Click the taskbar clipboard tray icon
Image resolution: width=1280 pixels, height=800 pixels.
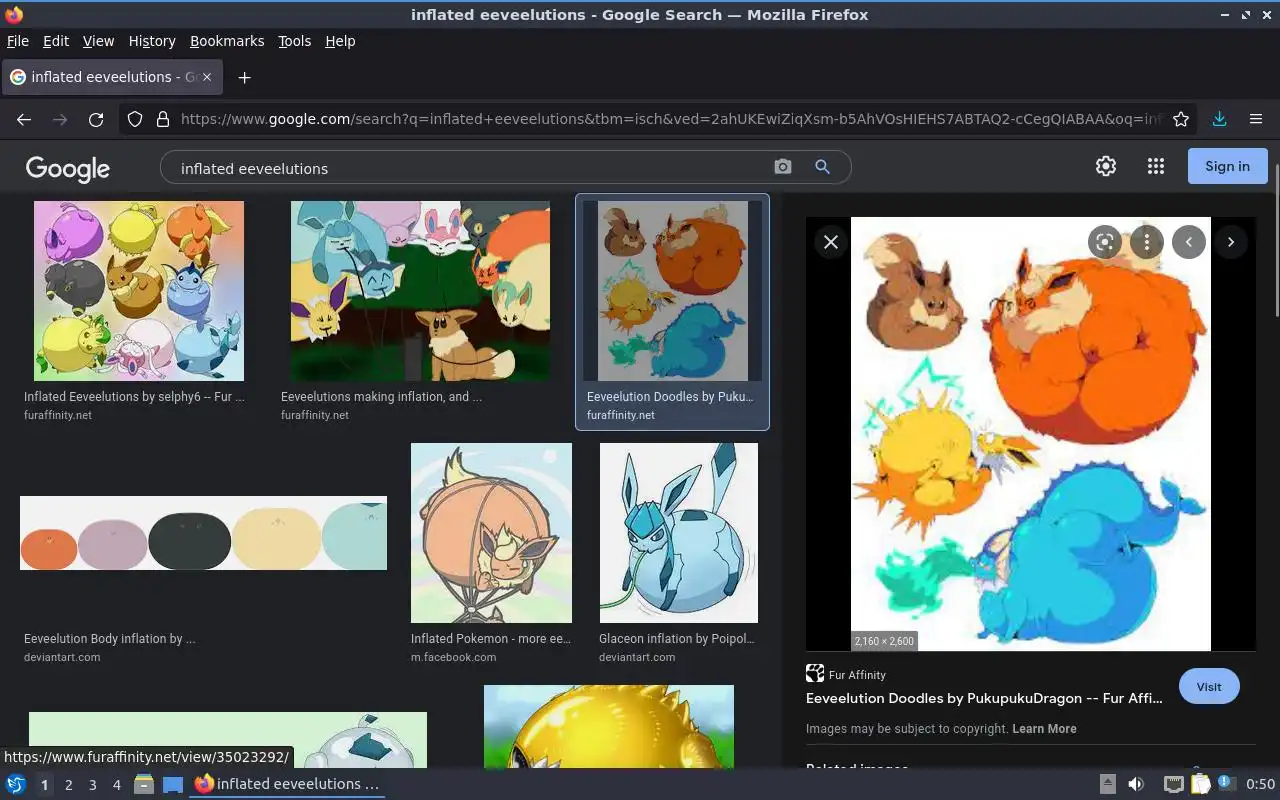point(1201,784)
